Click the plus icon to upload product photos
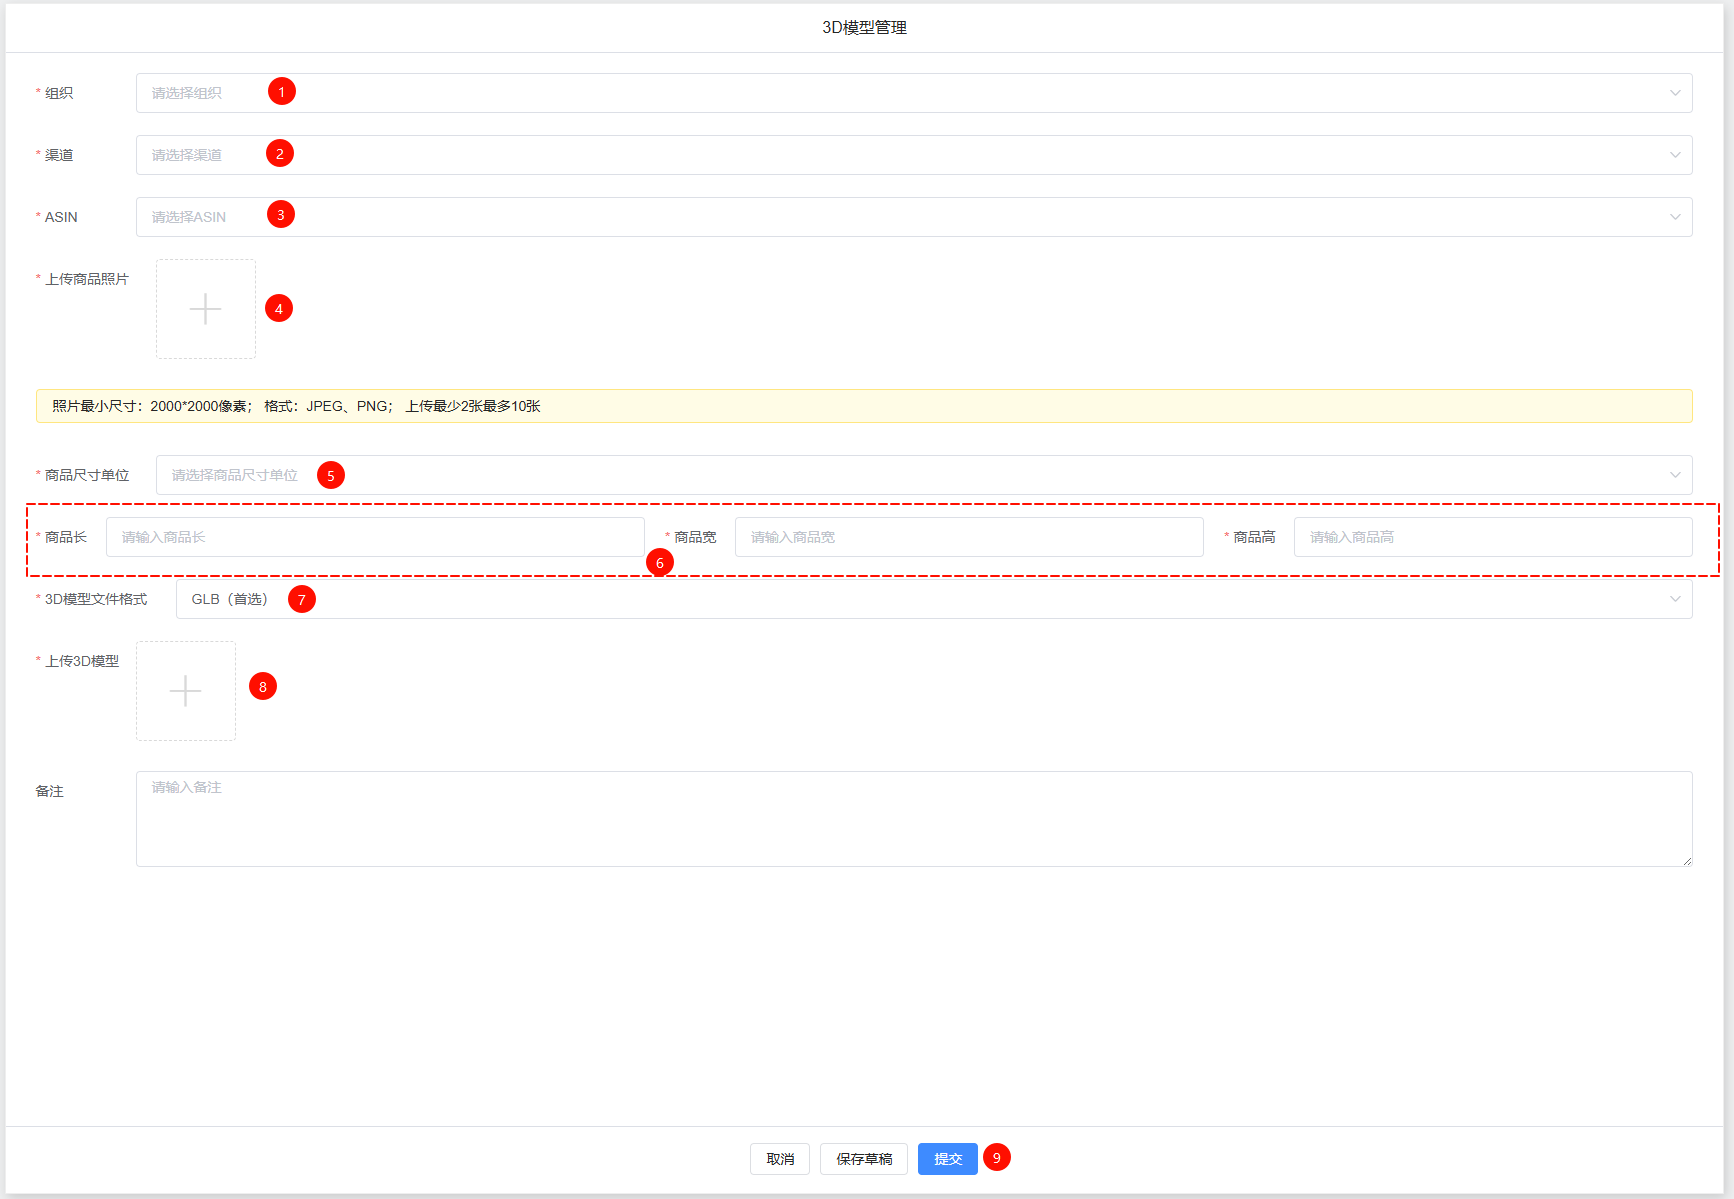 [205, 309]
